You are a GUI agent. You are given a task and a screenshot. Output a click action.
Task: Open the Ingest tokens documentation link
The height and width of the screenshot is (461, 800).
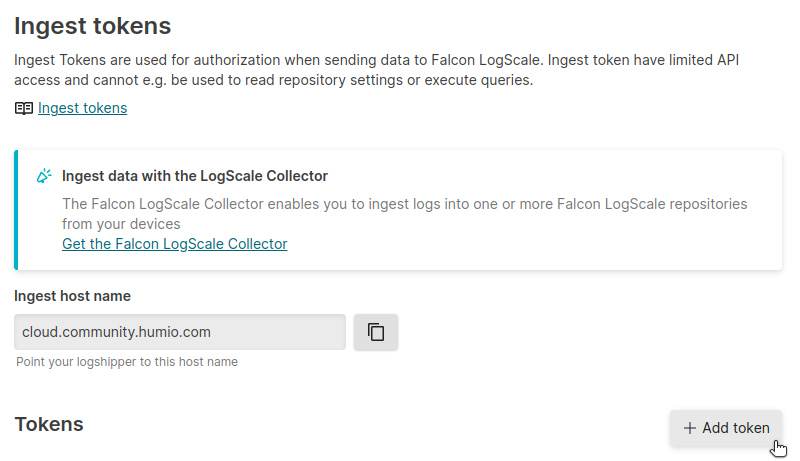(x=82, y=108)
